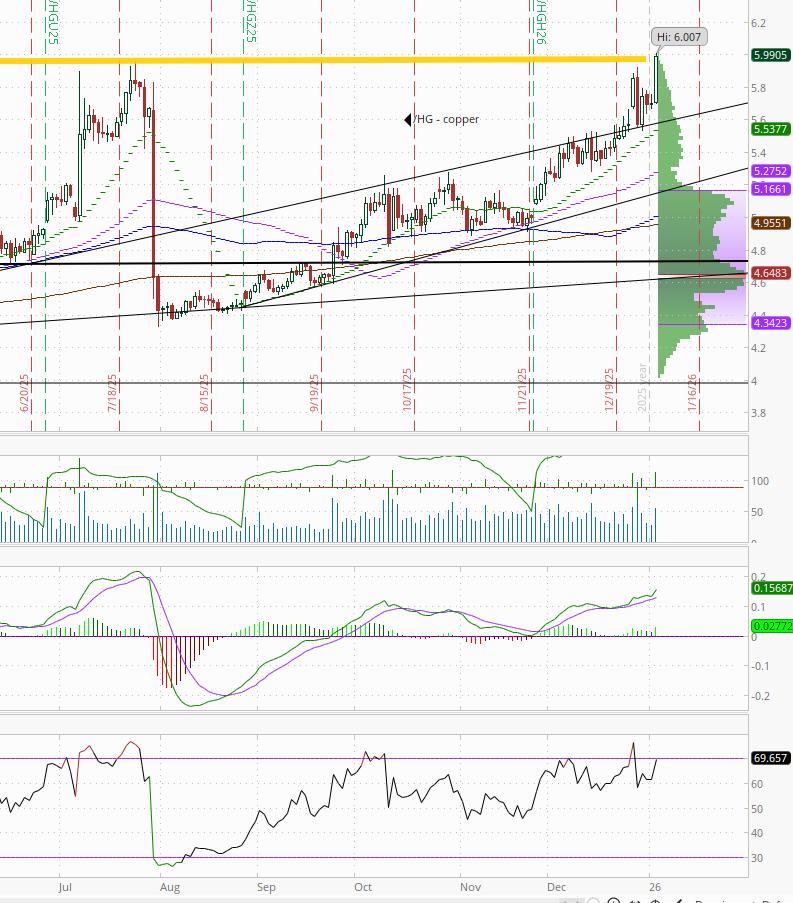Select the /HG - copper chart label

(446, 119)
